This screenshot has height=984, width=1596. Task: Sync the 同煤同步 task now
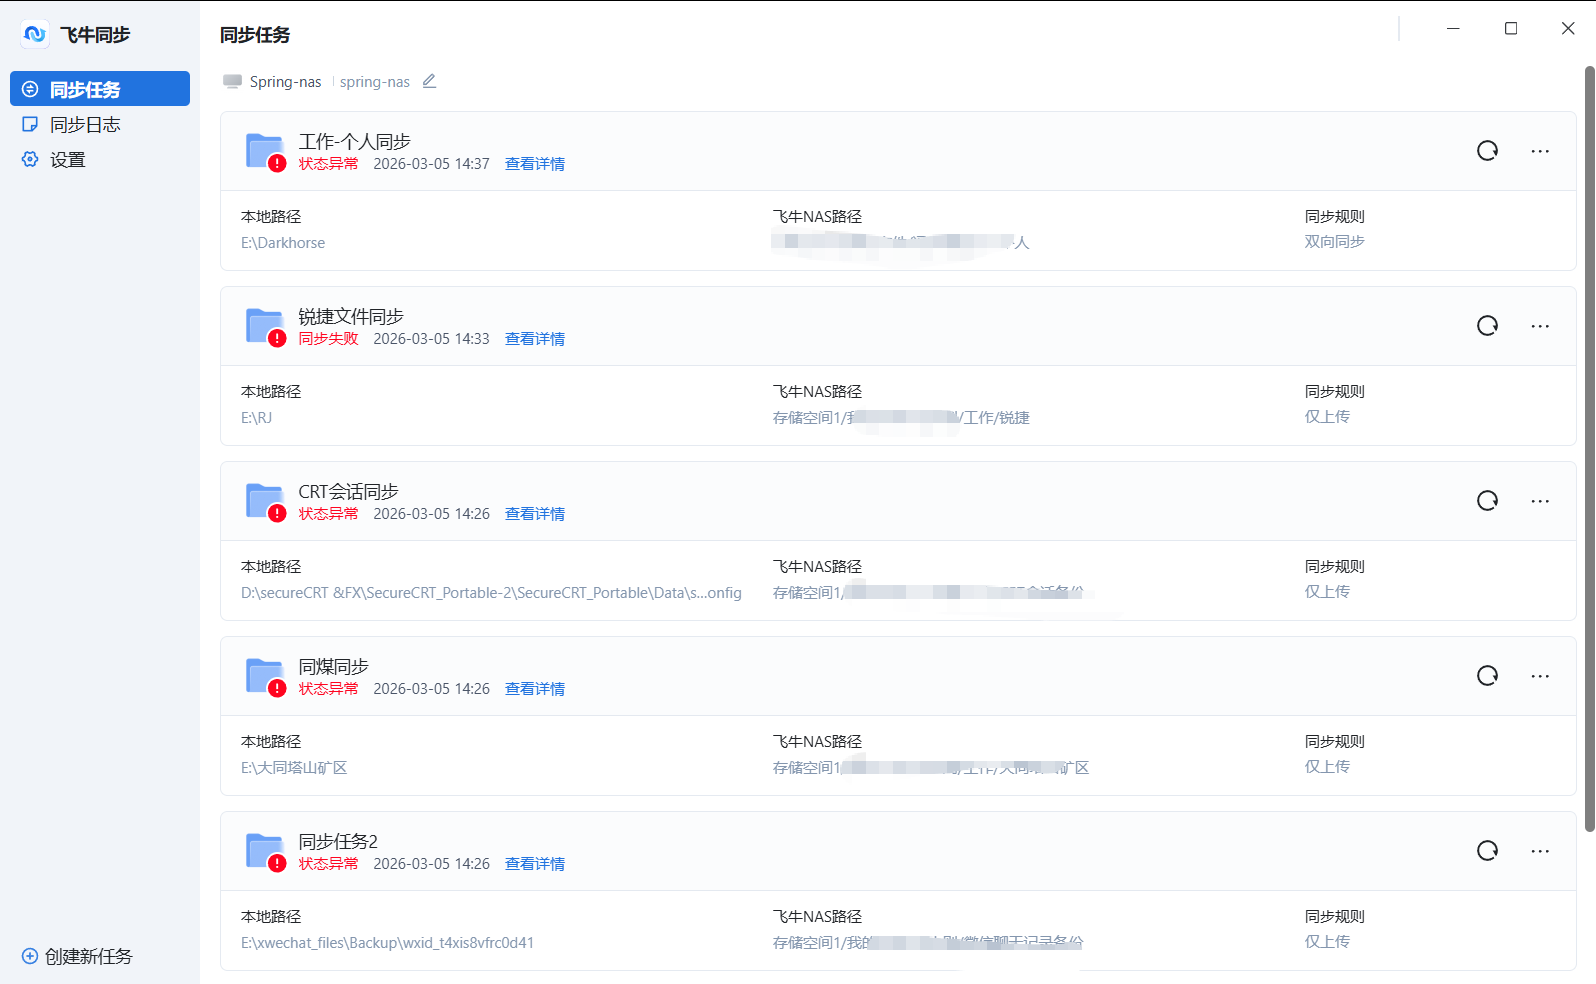1488,676
